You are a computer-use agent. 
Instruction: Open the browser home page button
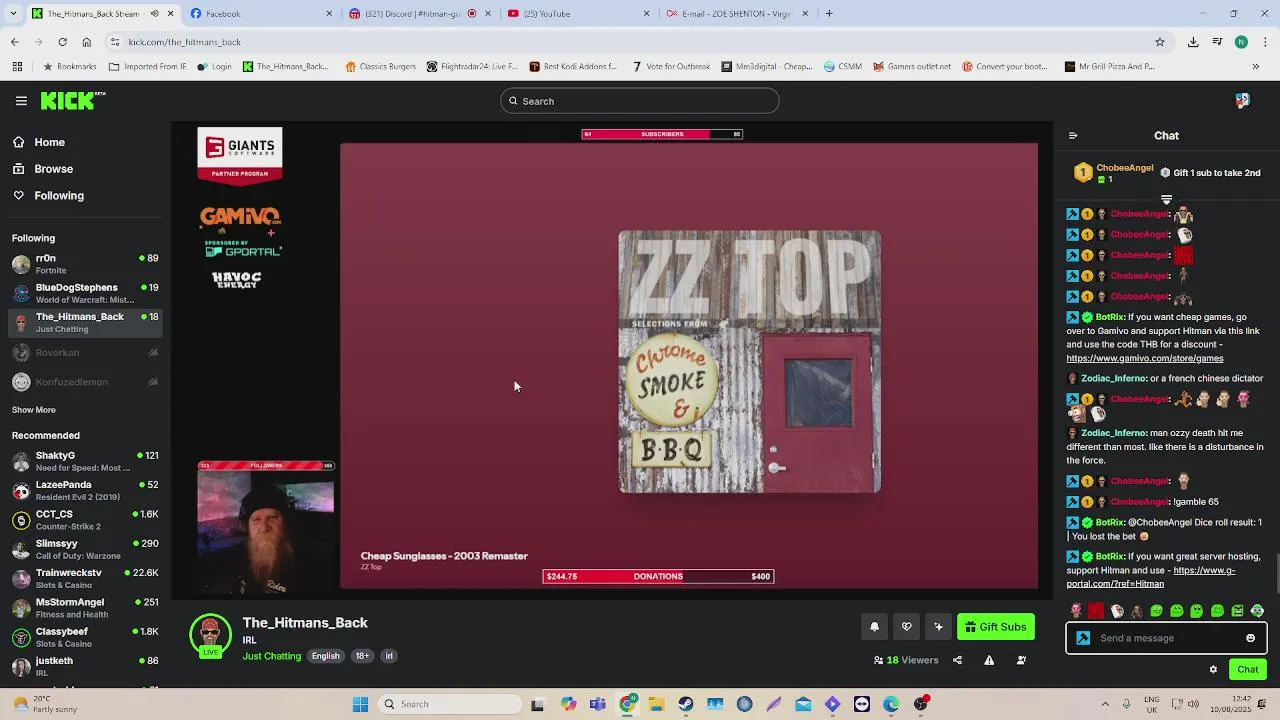87,42
